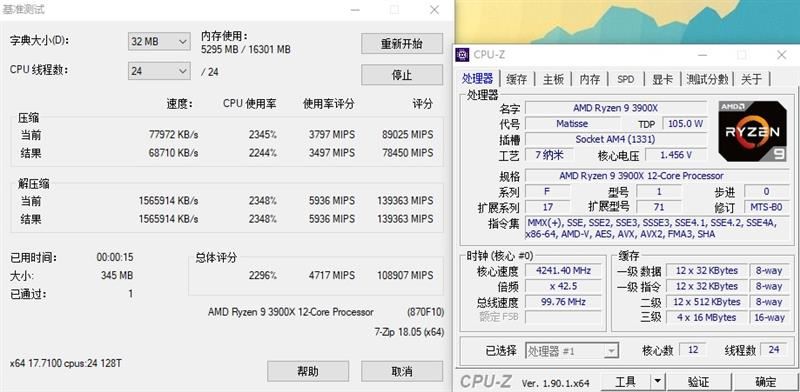Image resolution: width=800 pixels, height=392 pixels.
Task: Select the 显卡 tab
Action: pos(662,79)
